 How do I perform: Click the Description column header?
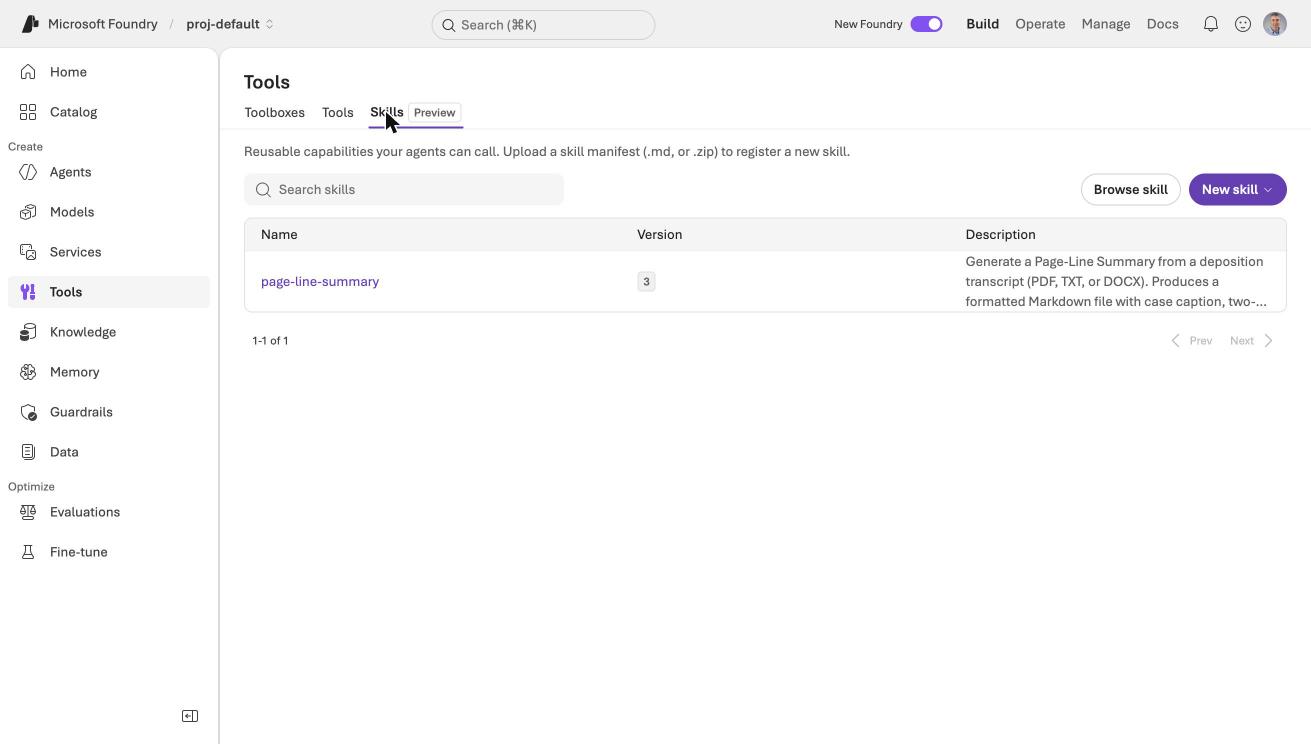tap(1000, 234)
